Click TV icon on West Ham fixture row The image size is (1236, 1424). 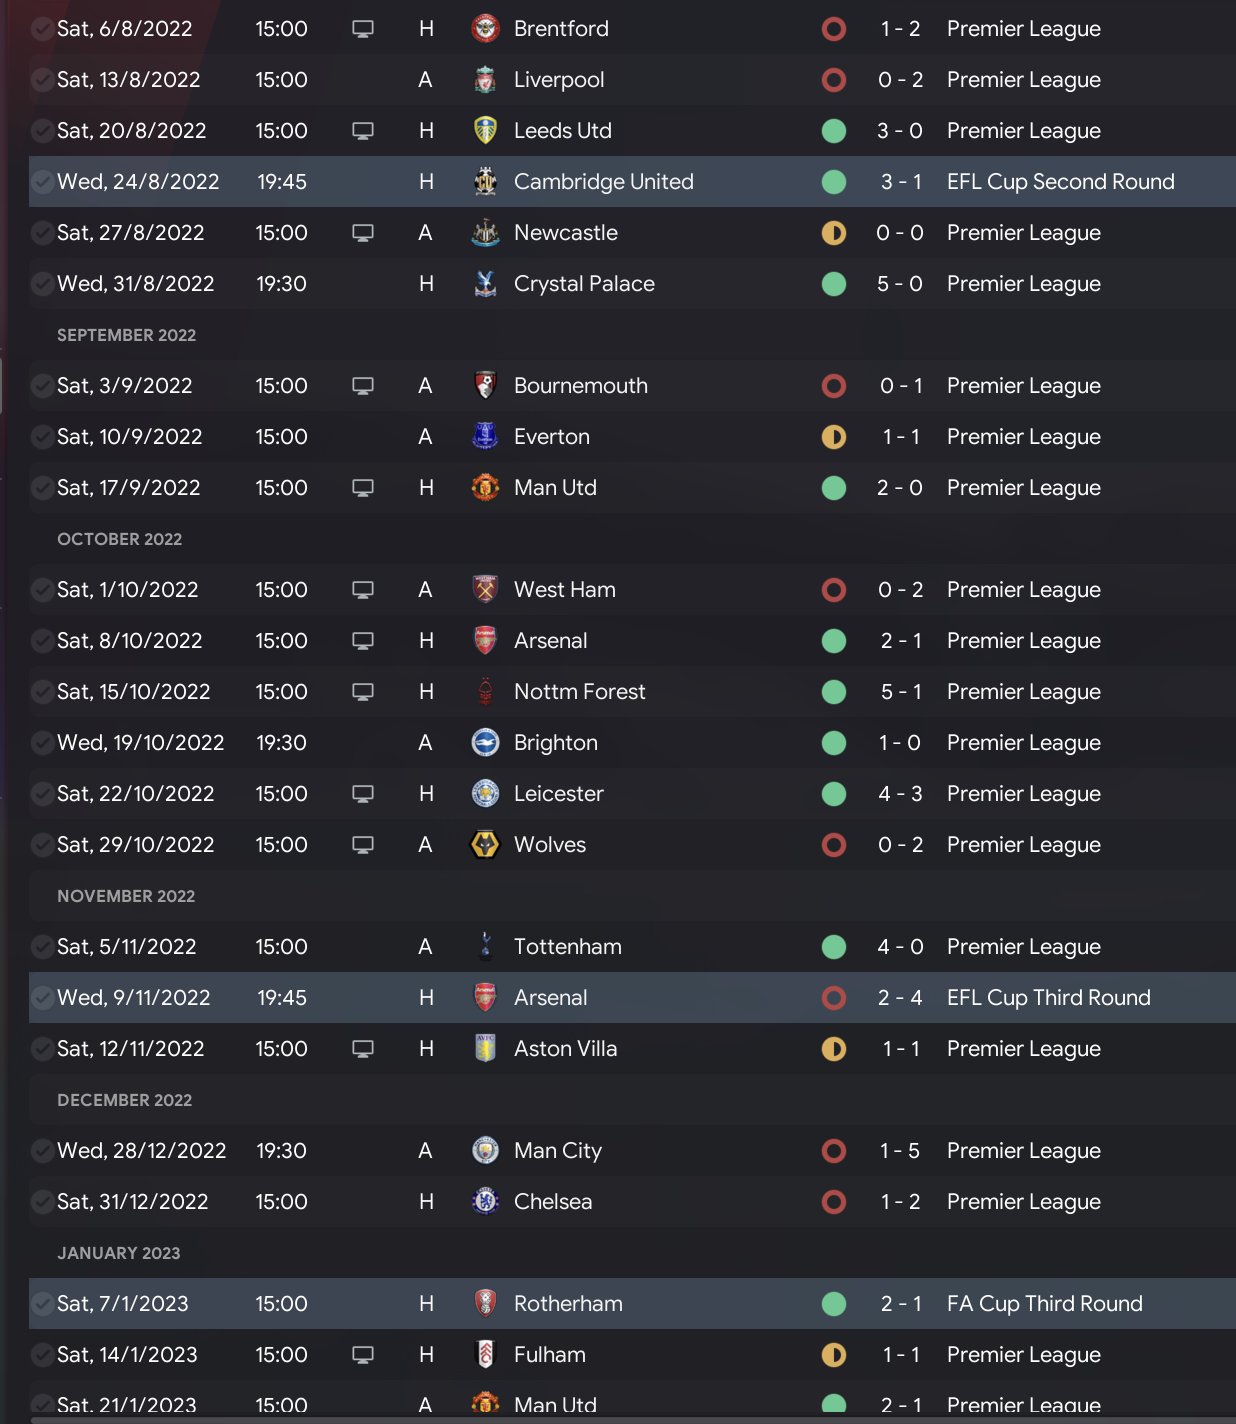363,590
